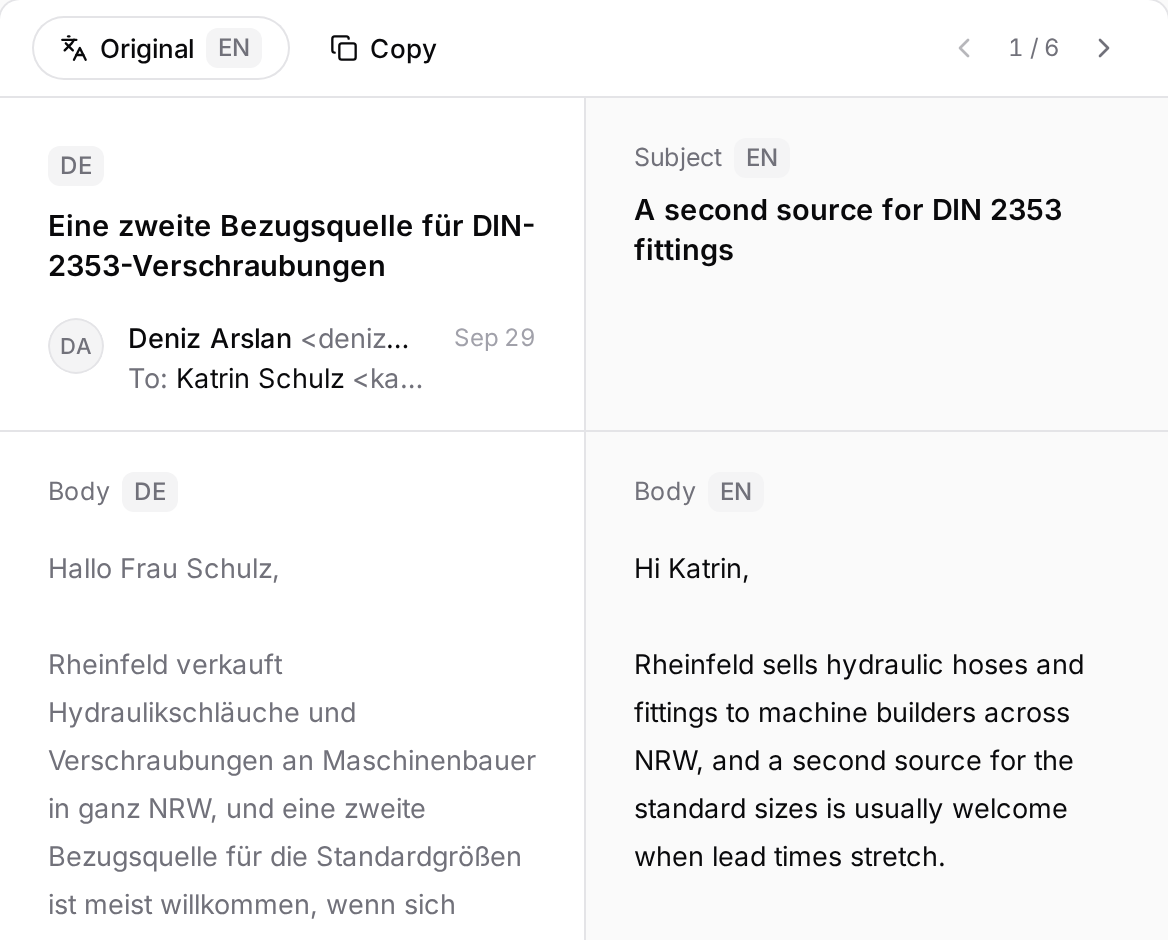Click the 1 / 6 page counter
The image size is (1168, 940).
pos(1033,48)
